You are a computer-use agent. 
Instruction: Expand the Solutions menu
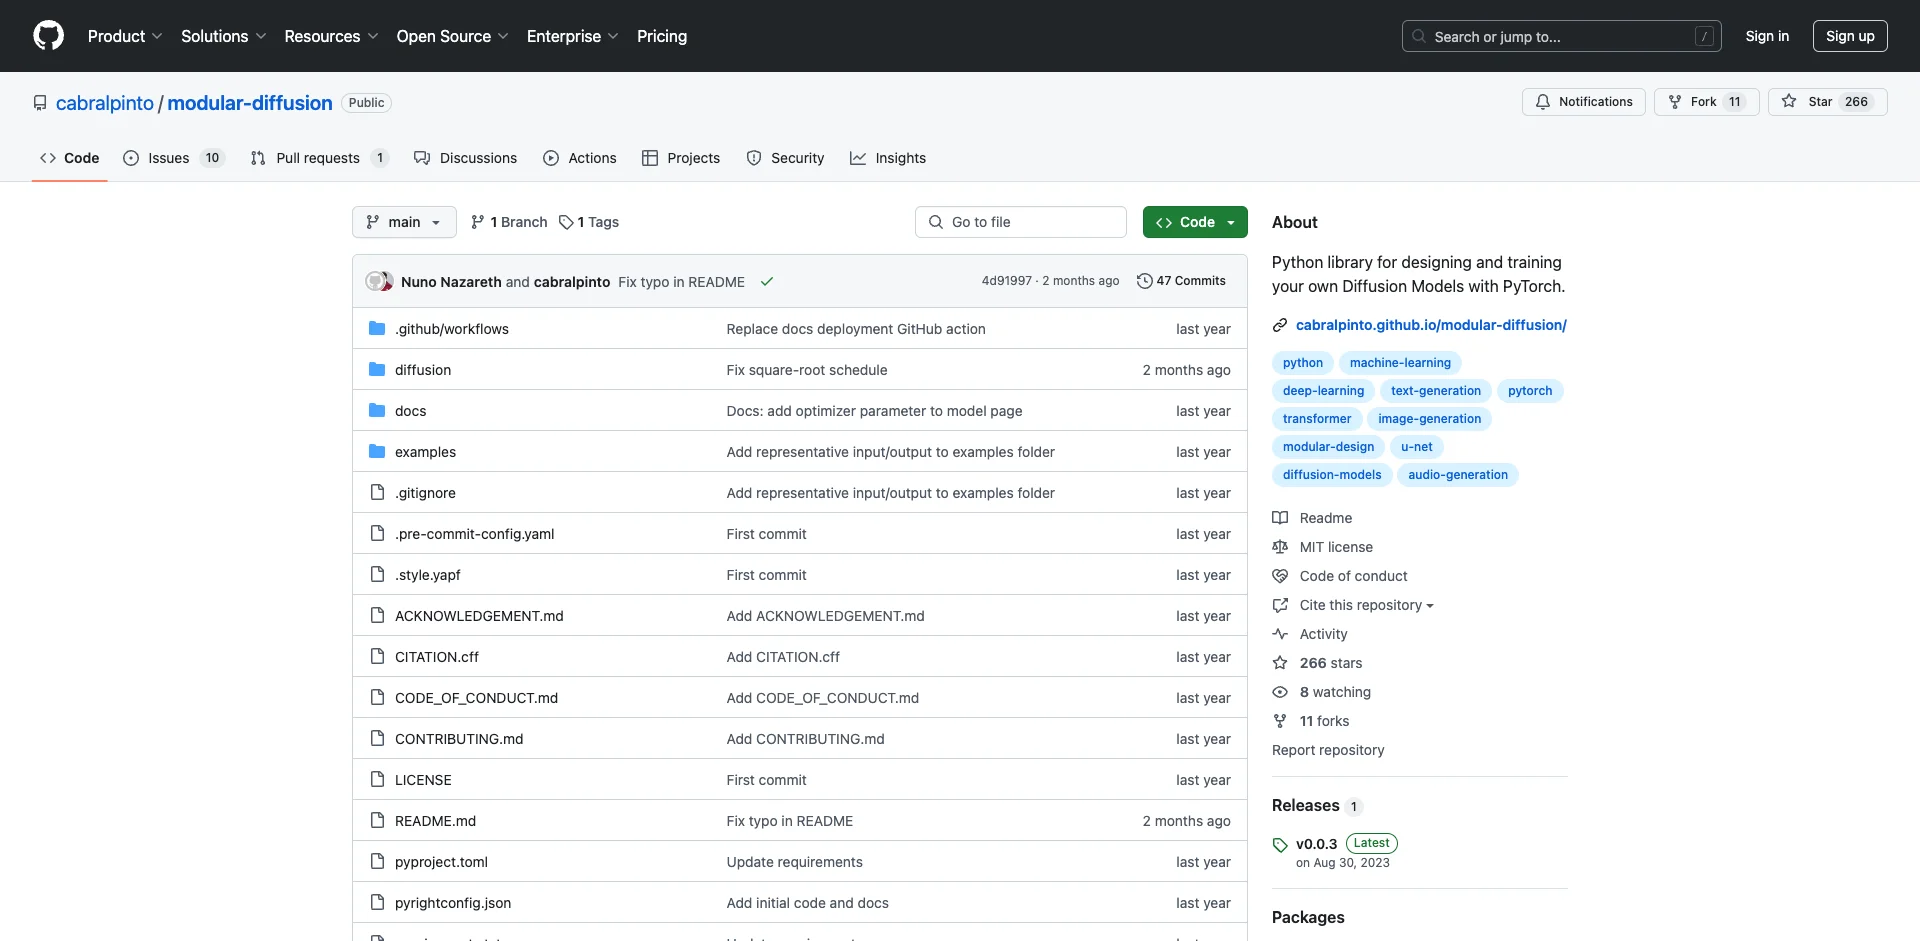(224, 36)
